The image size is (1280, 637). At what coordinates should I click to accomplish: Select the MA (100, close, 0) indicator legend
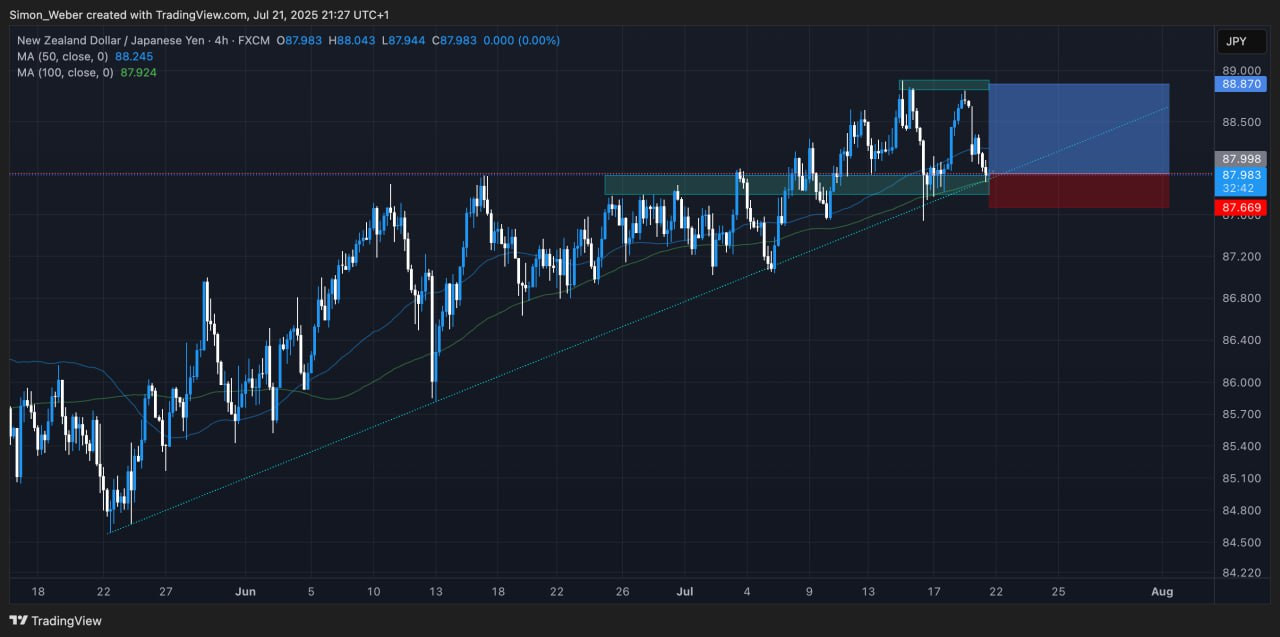pyautogui.click(x=66, y=72)
